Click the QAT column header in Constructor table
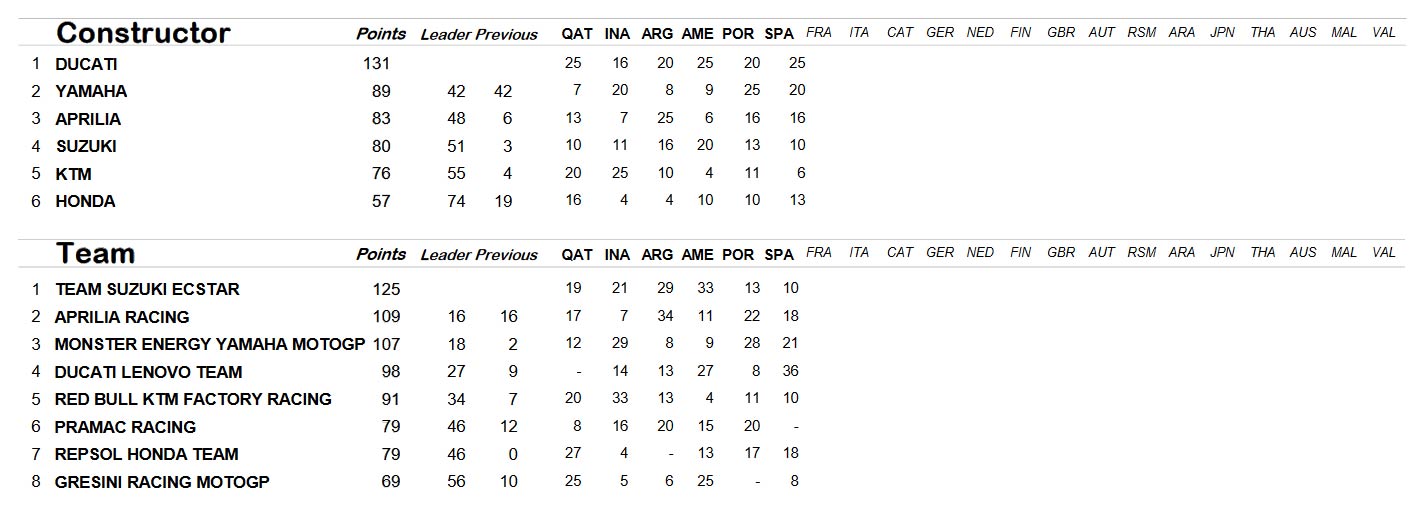The image size is (1416, 506). [577, 34]
